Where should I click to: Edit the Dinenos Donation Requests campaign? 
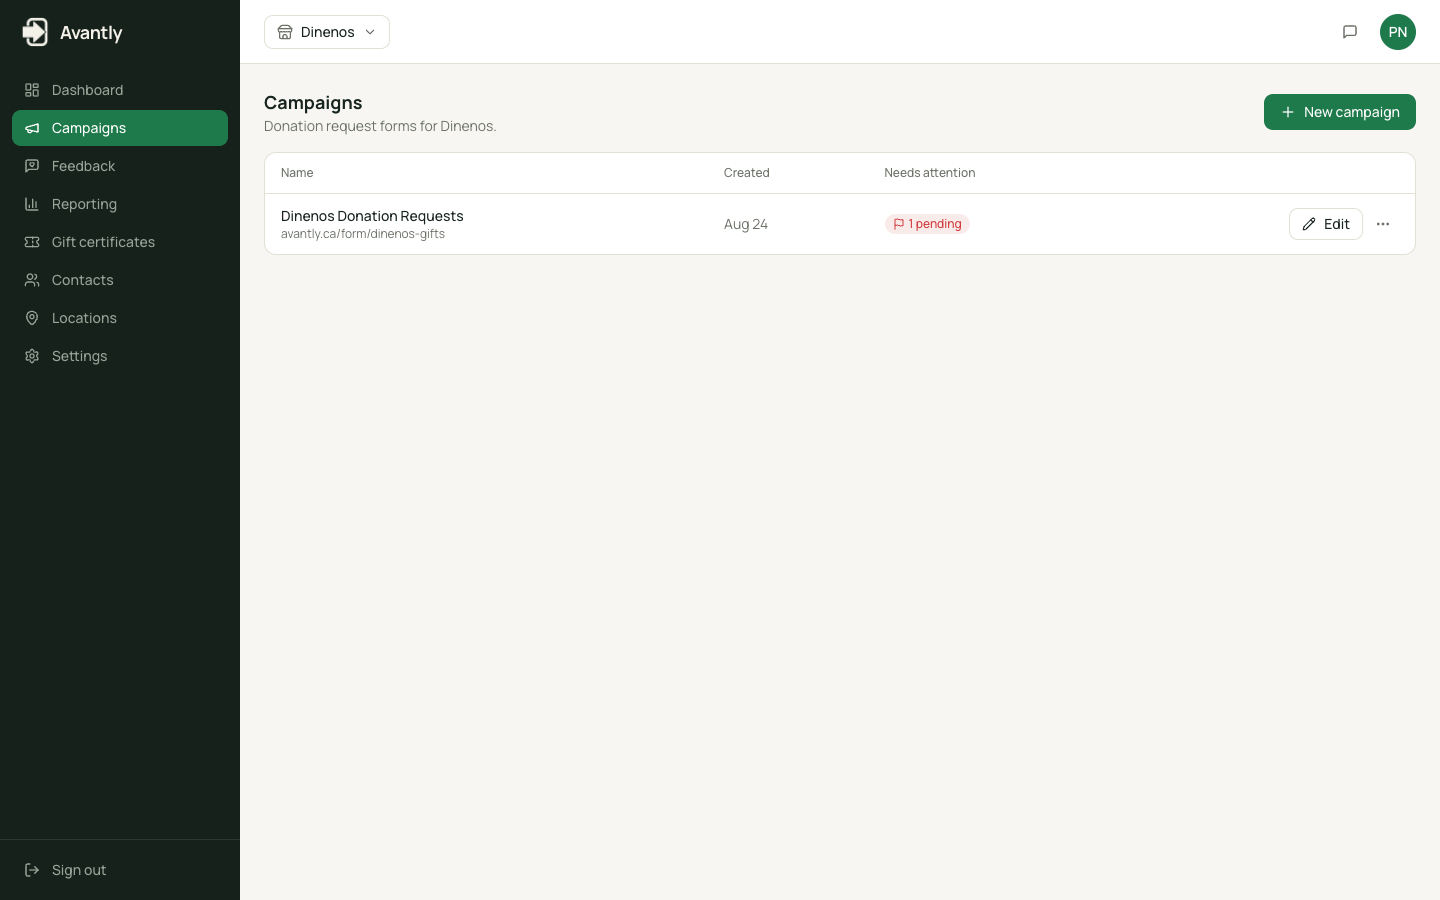pyautogui.click(x=1326, y=224)
